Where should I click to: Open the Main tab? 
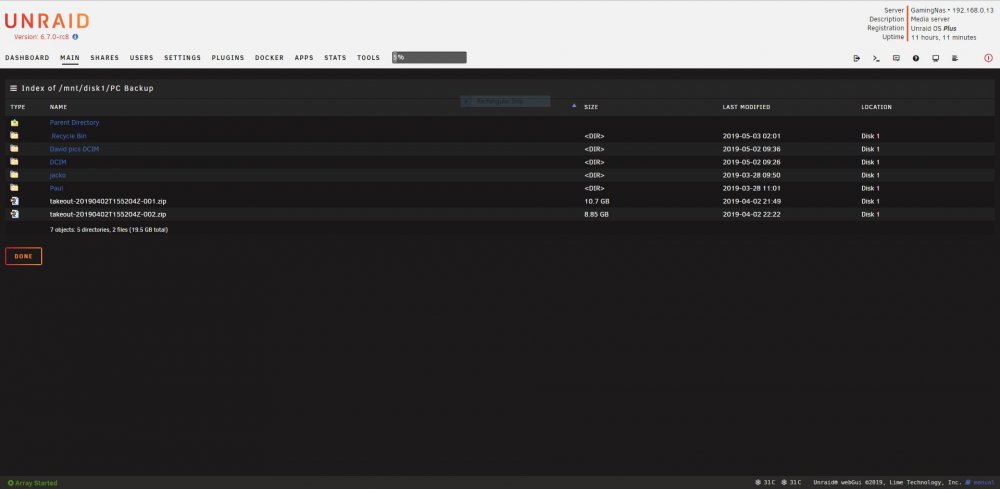70,58
